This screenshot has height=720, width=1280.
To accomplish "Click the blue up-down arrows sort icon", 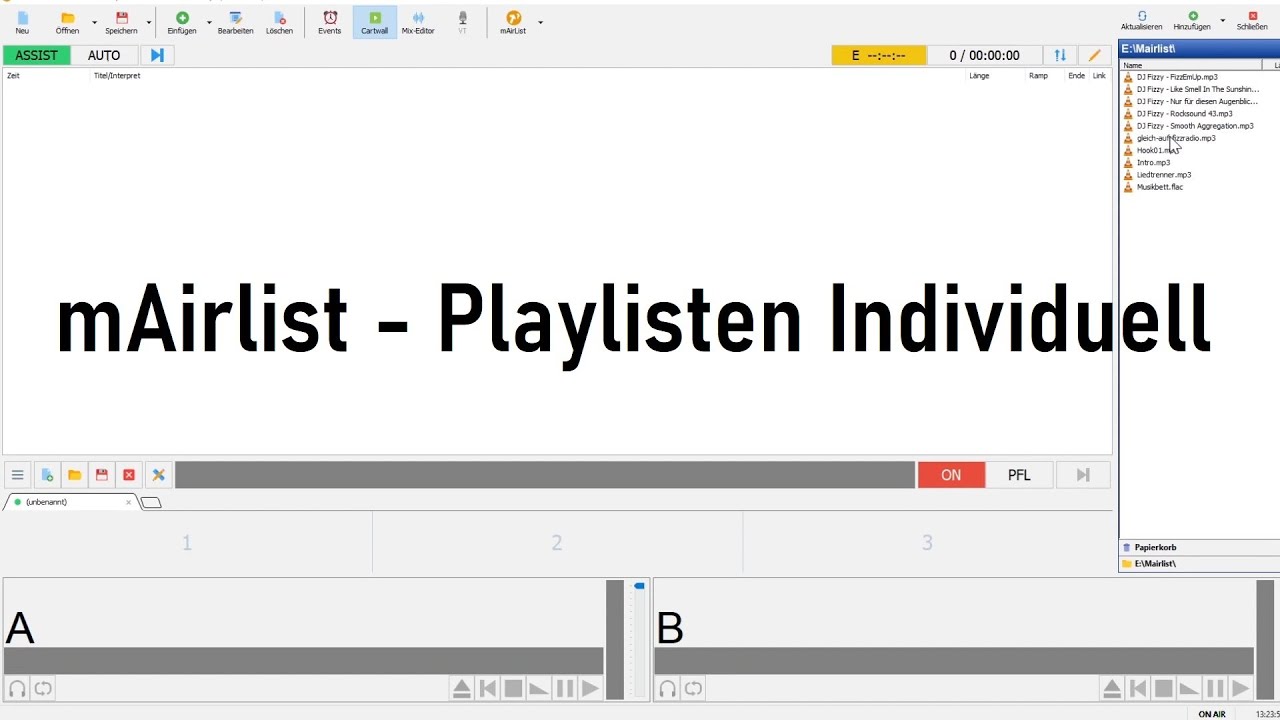I will point(1060,55).
